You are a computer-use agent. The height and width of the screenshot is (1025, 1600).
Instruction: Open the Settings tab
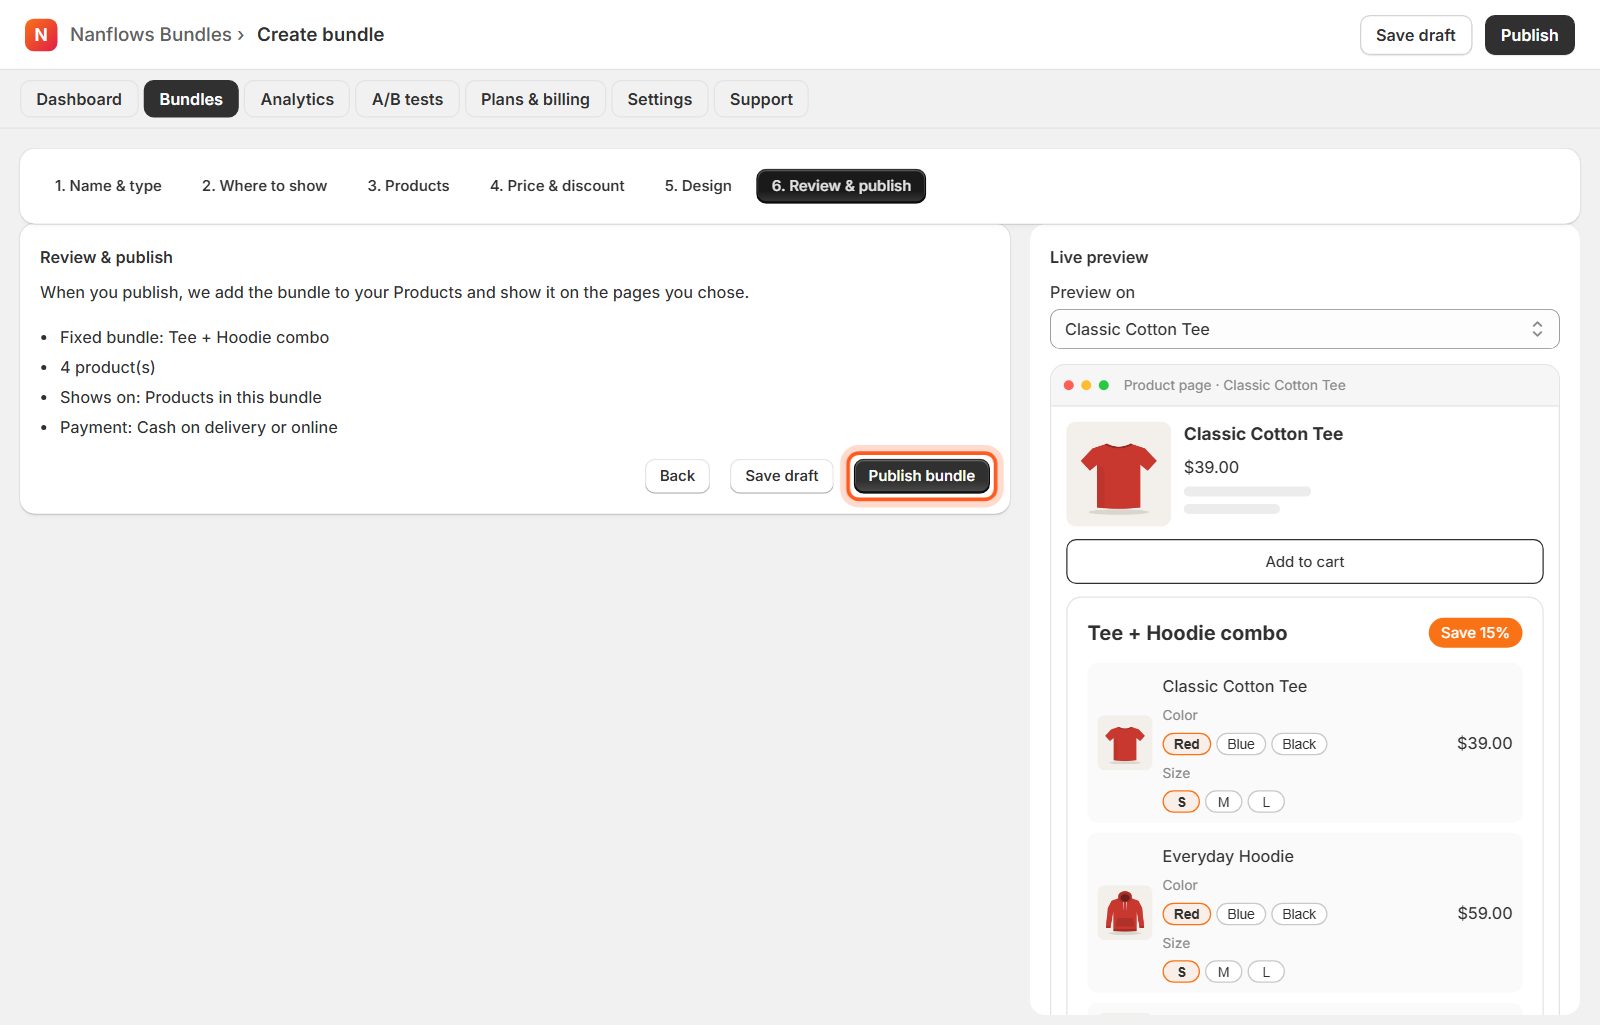[660, 99]
